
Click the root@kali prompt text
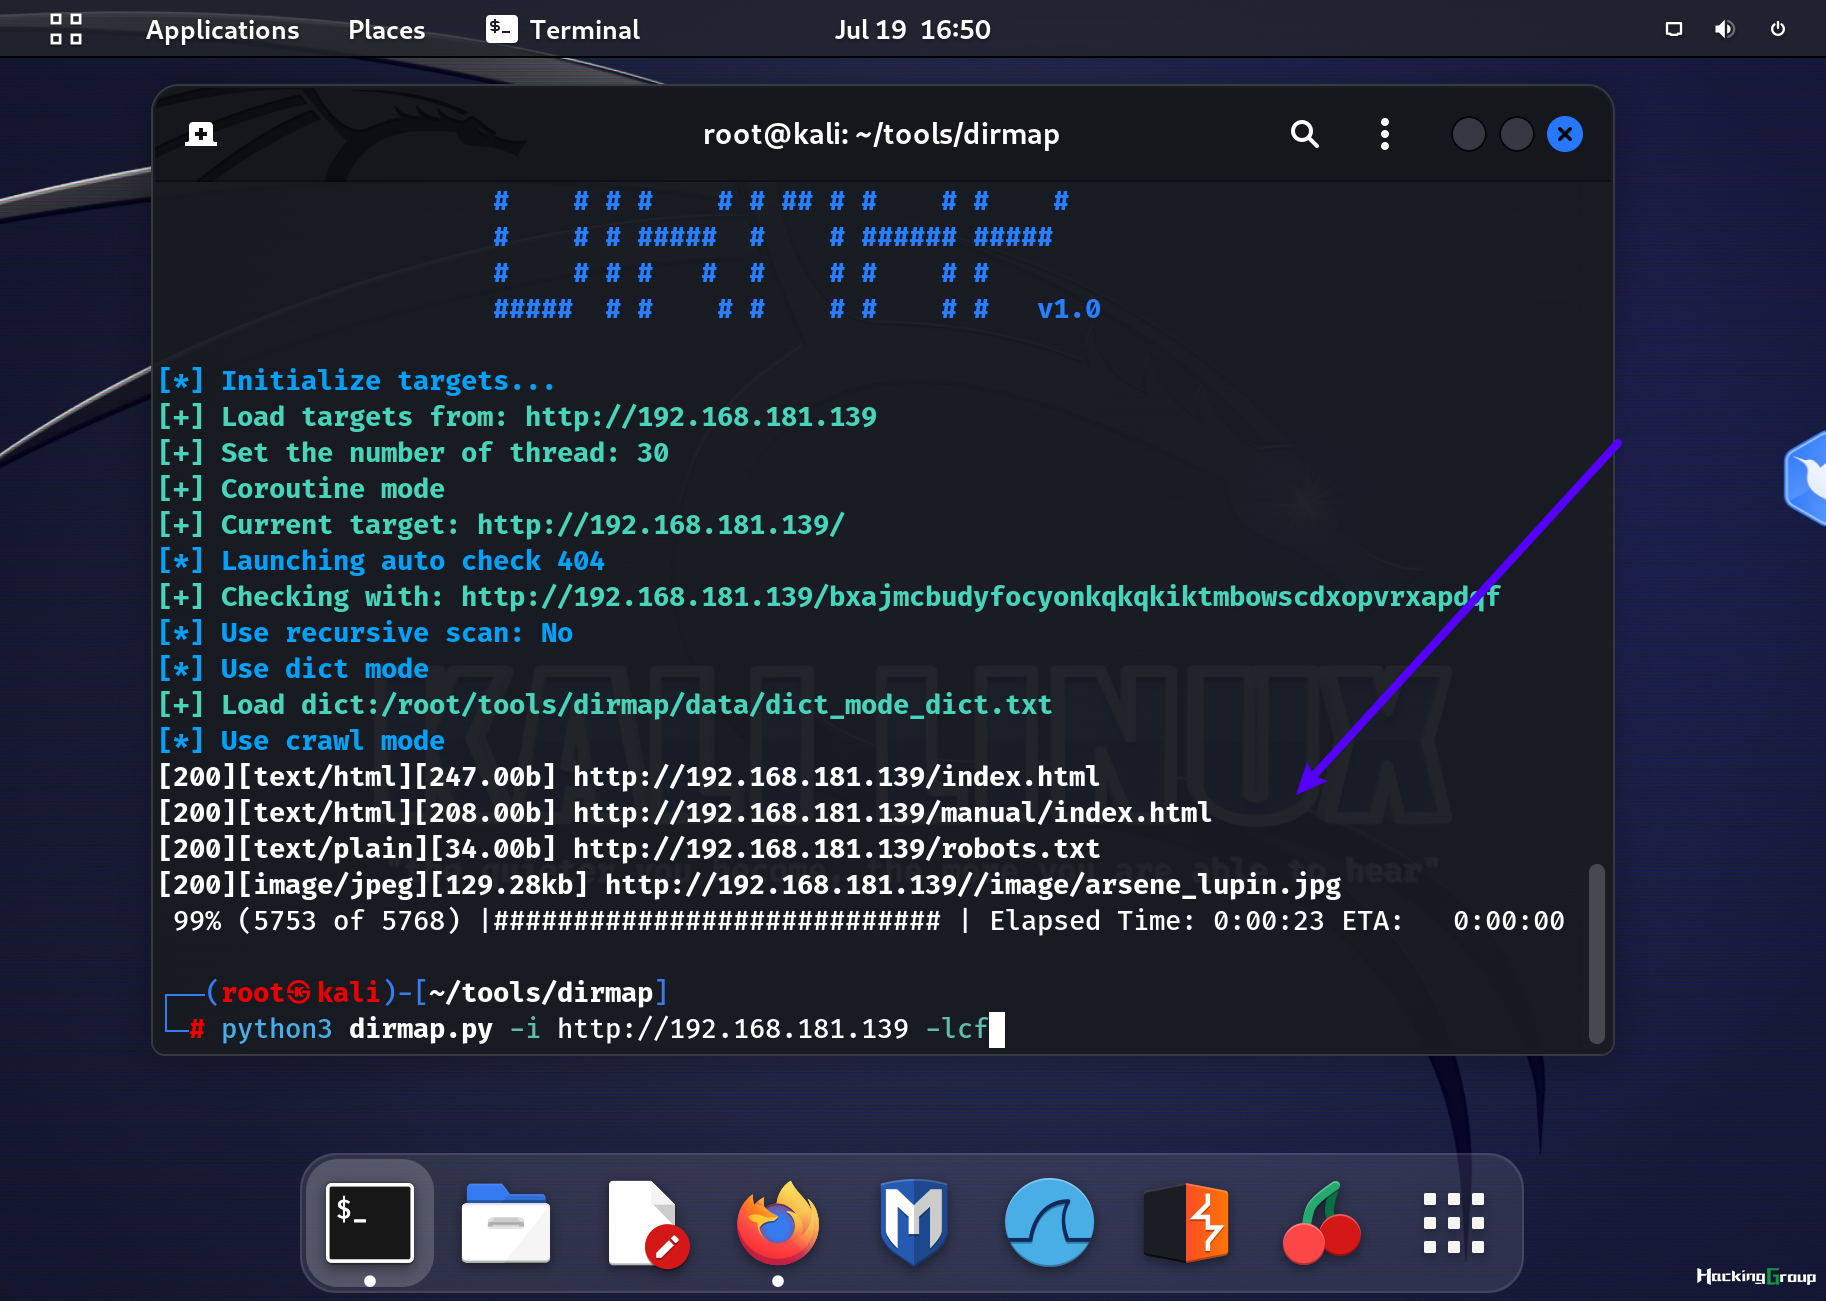pyautogui.click(x=300, y=993)
